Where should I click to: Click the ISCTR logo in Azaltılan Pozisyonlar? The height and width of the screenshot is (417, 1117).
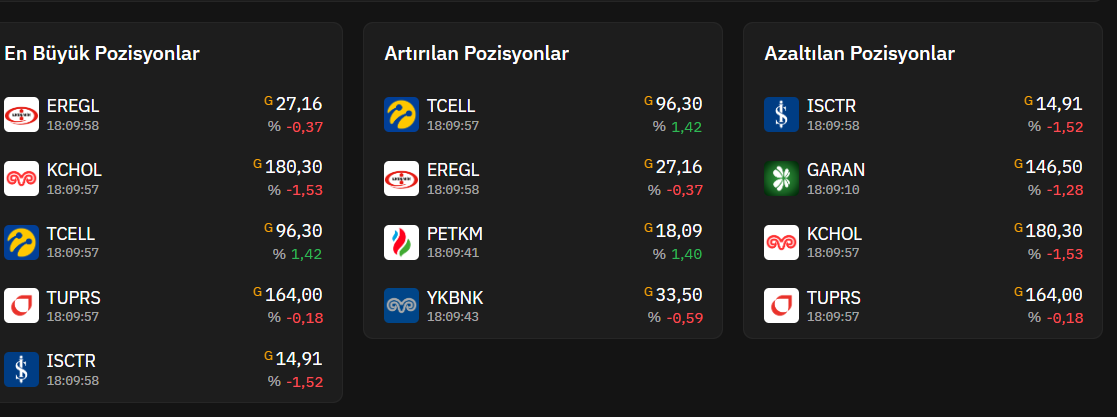click(781, 115)
